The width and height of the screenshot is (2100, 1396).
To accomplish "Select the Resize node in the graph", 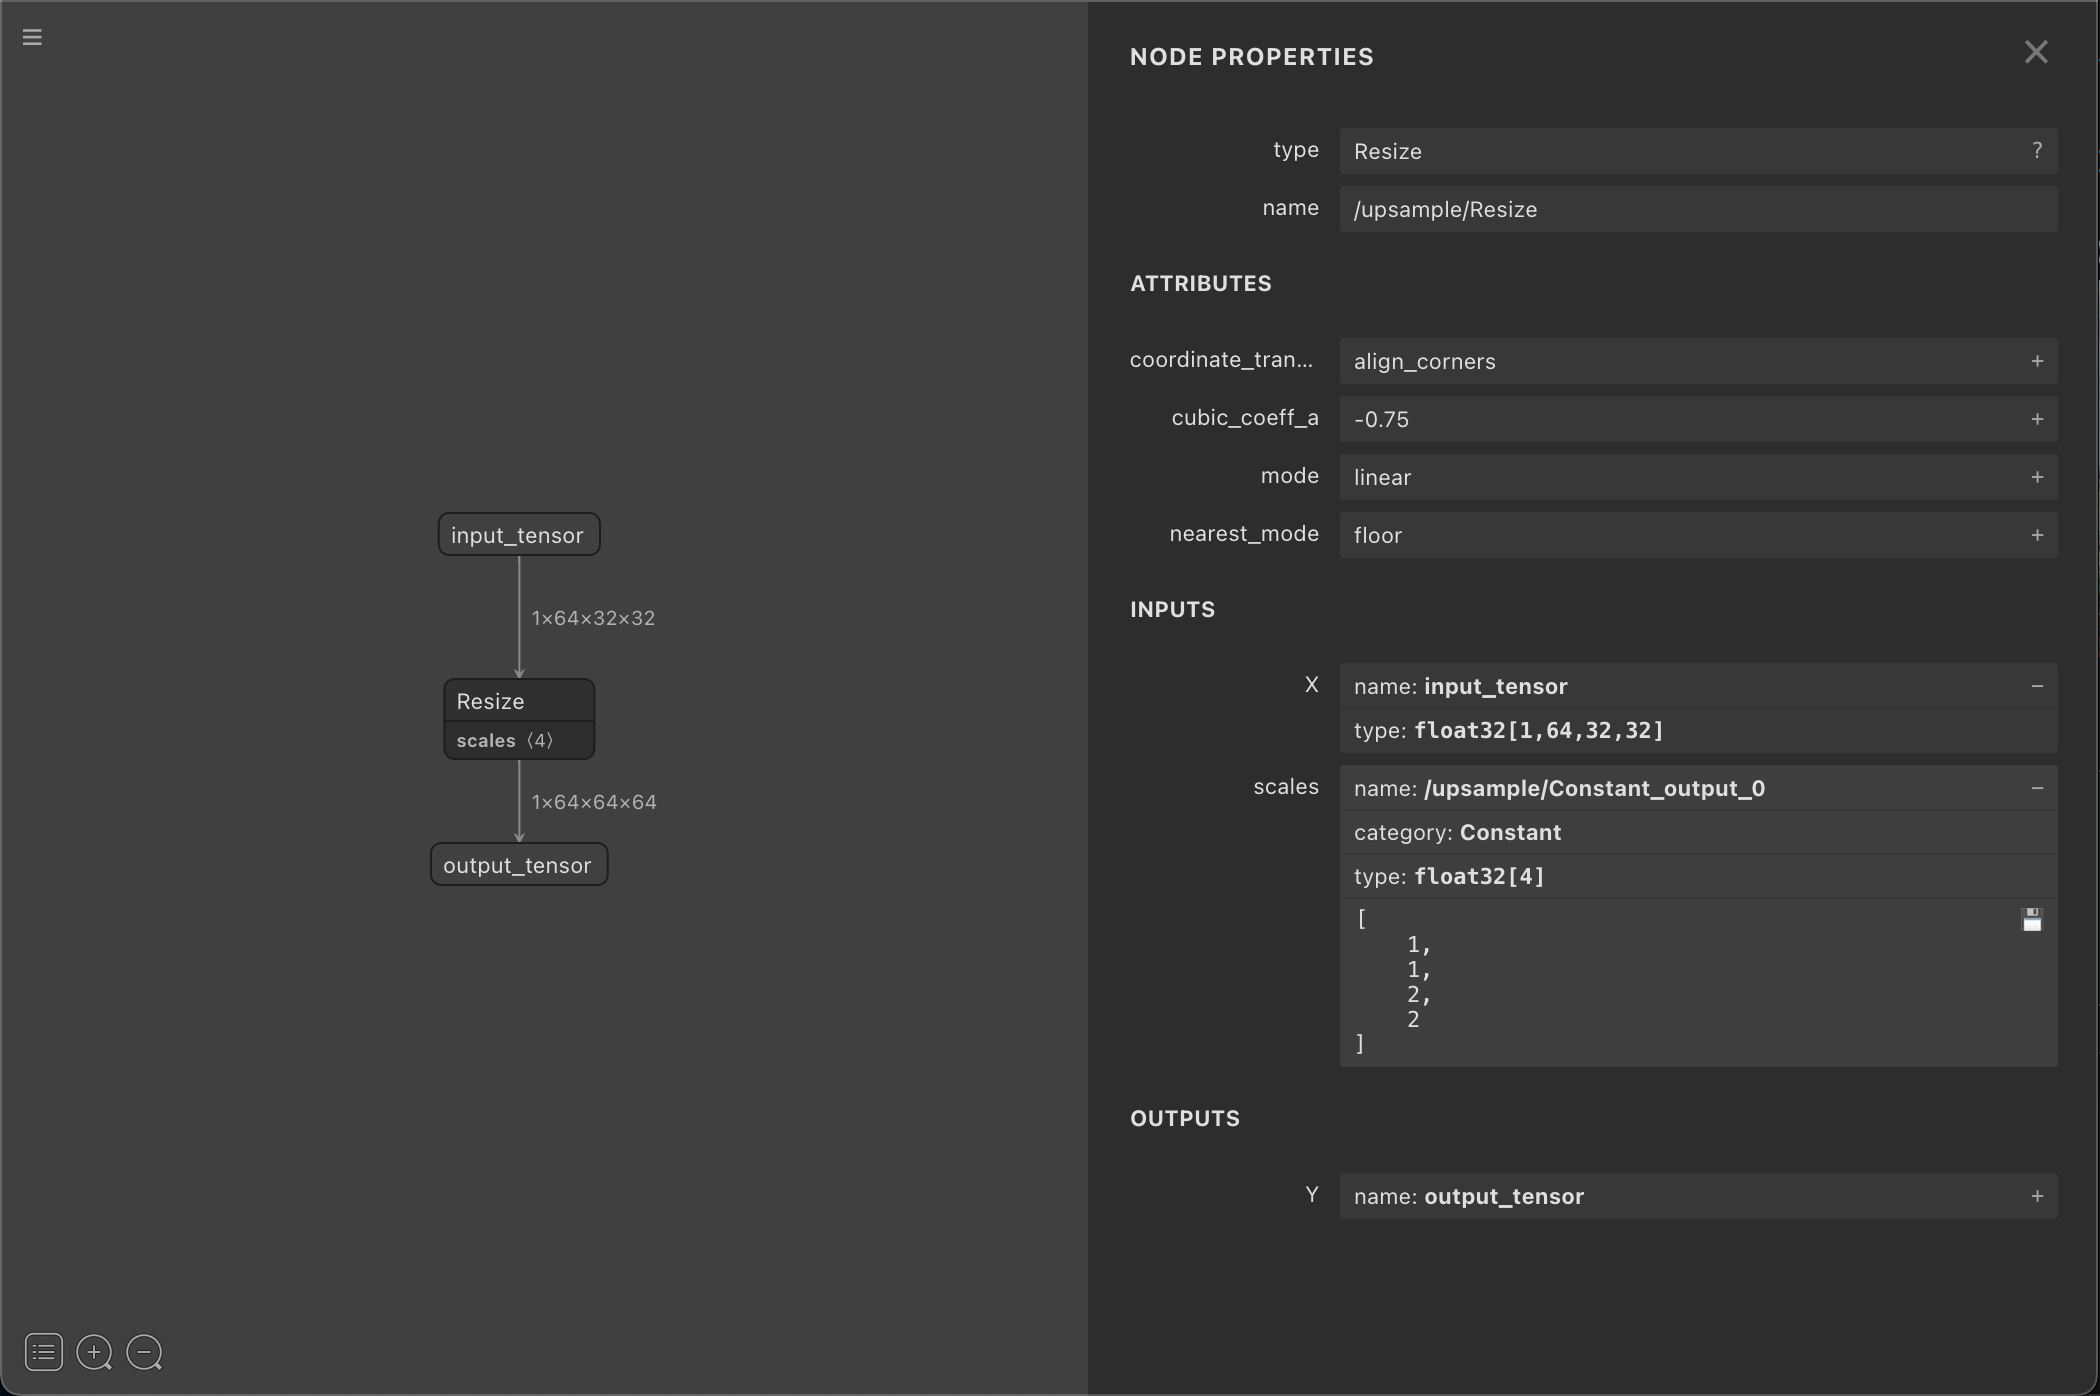I will [489, 700].
